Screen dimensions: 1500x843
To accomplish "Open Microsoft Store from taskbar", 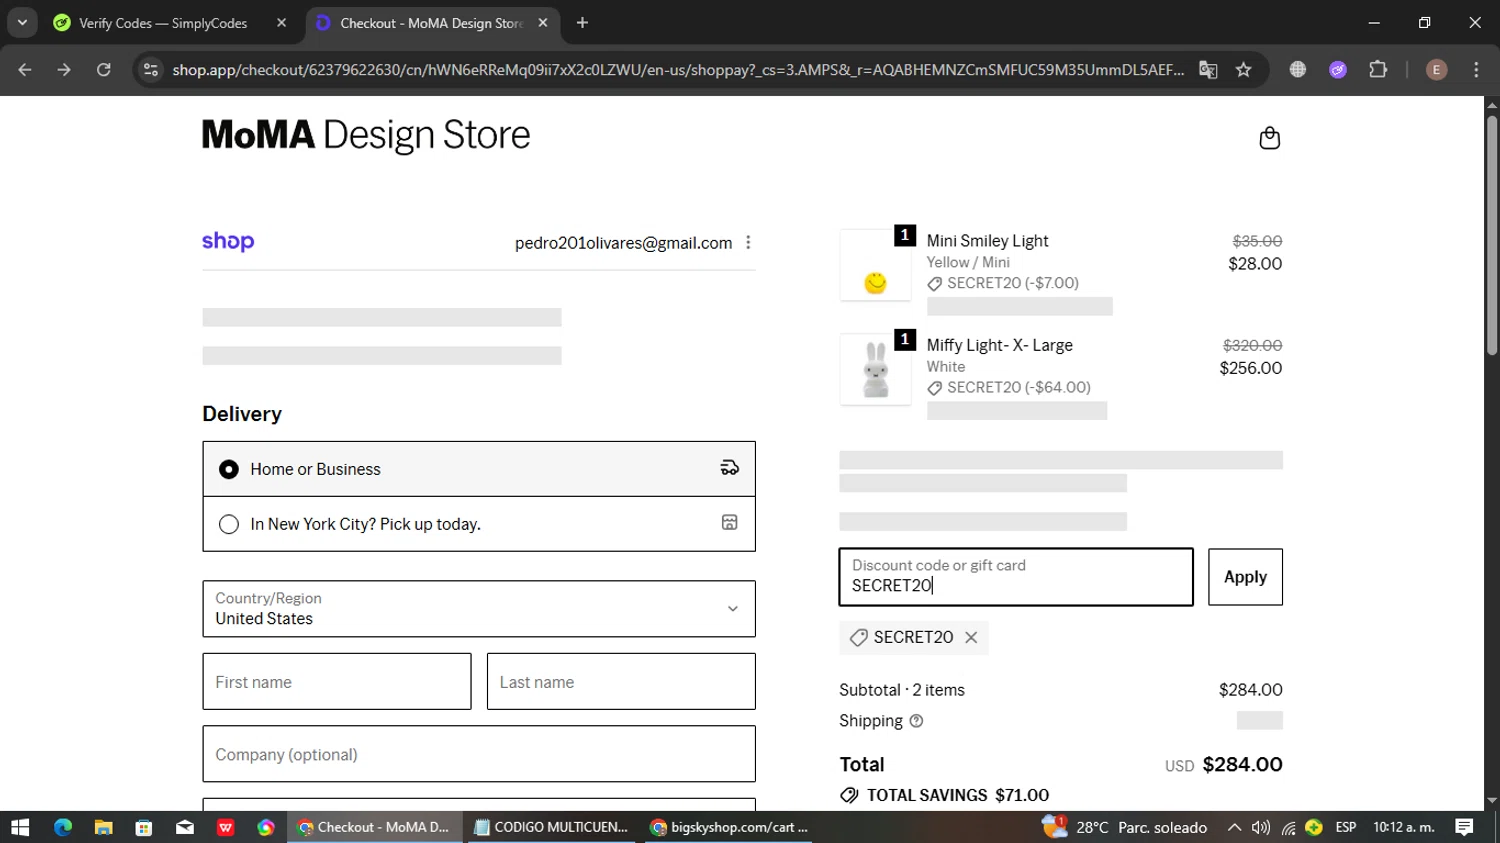I will [144, 827].
